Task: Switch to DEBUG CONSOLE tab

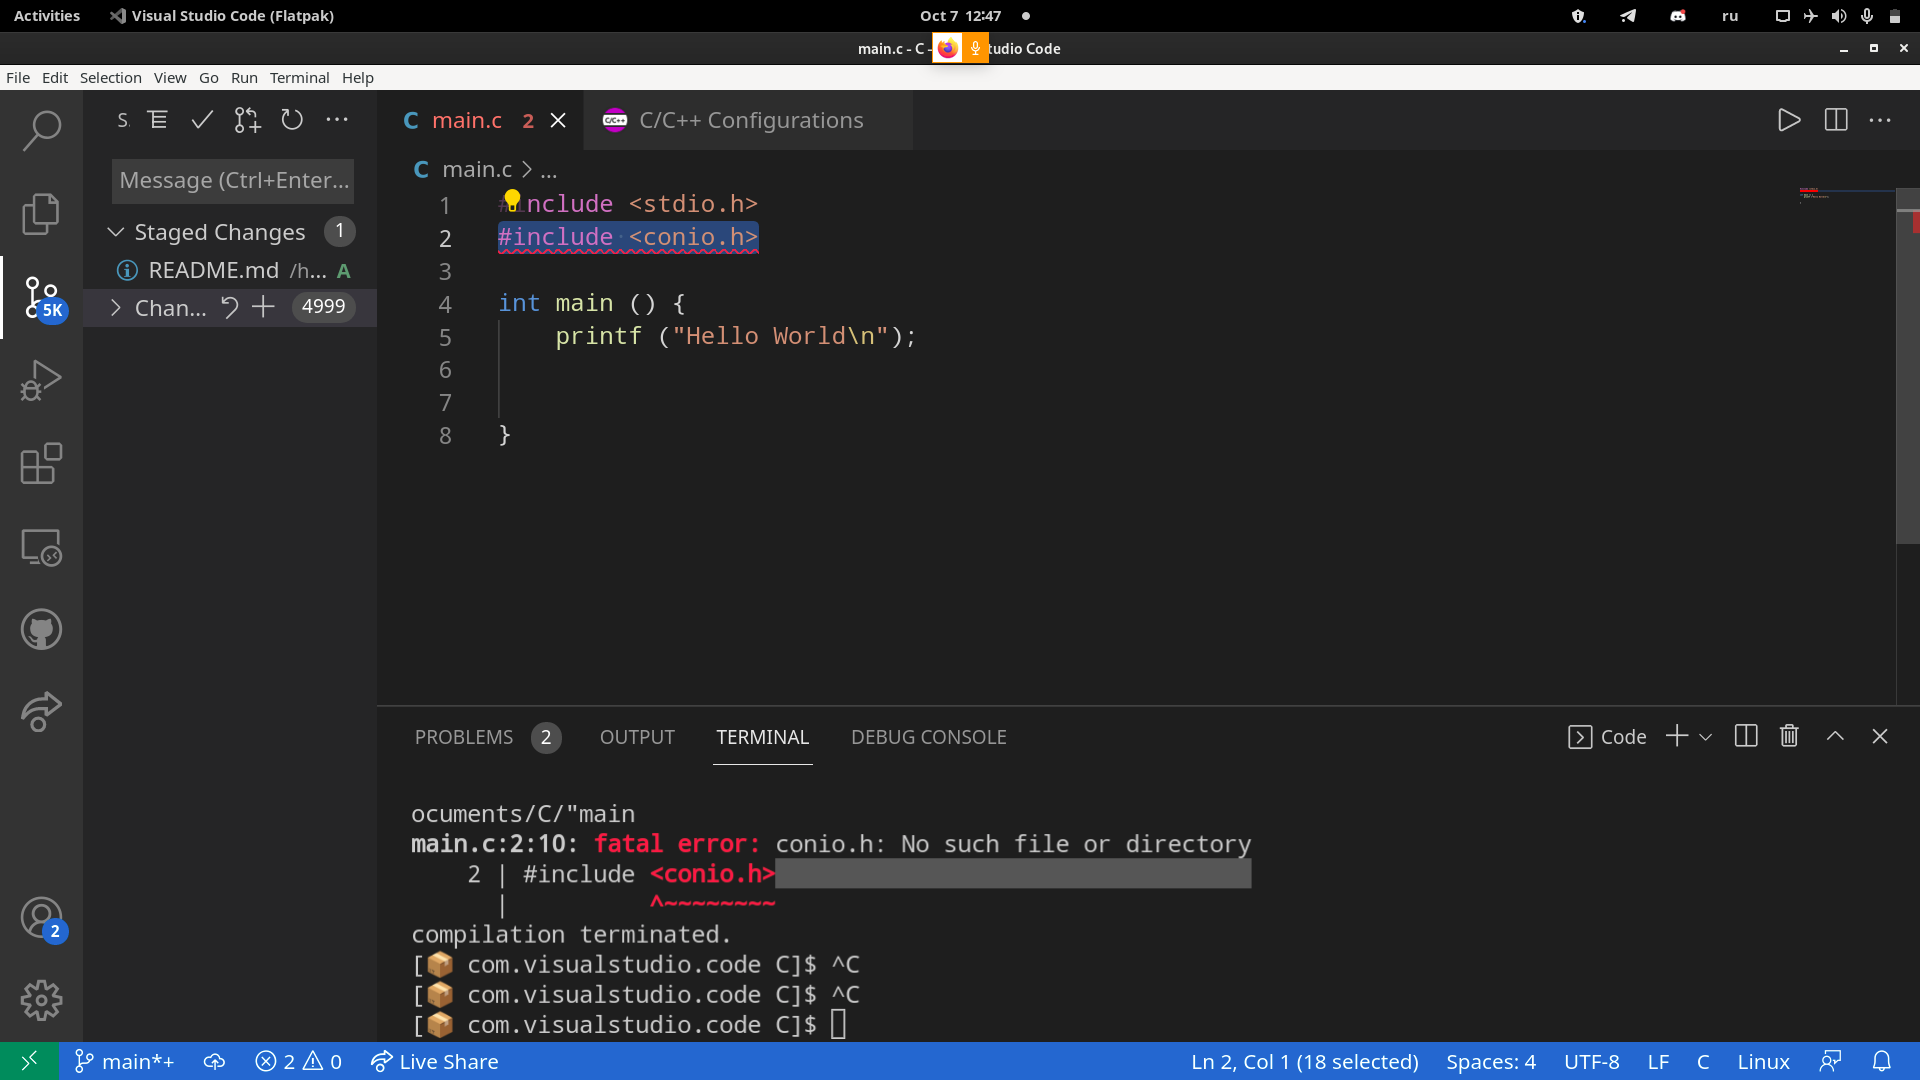Action: coord(929,737)
